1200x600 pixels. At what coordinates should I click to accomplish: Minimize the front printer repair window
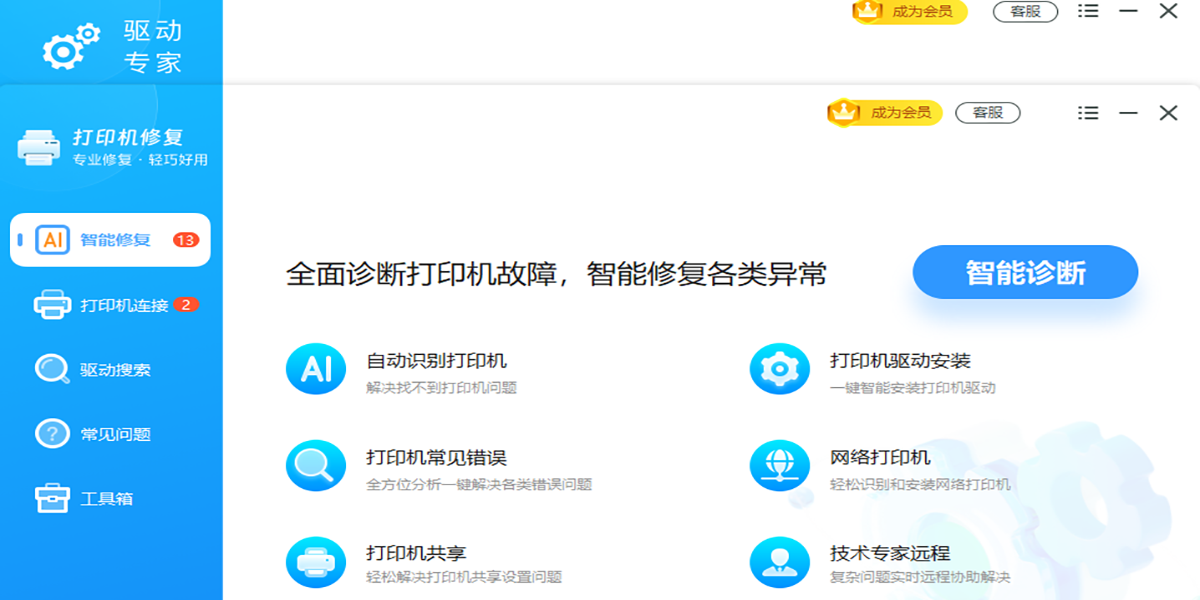pyautogui.click(x=1128, y=113)
